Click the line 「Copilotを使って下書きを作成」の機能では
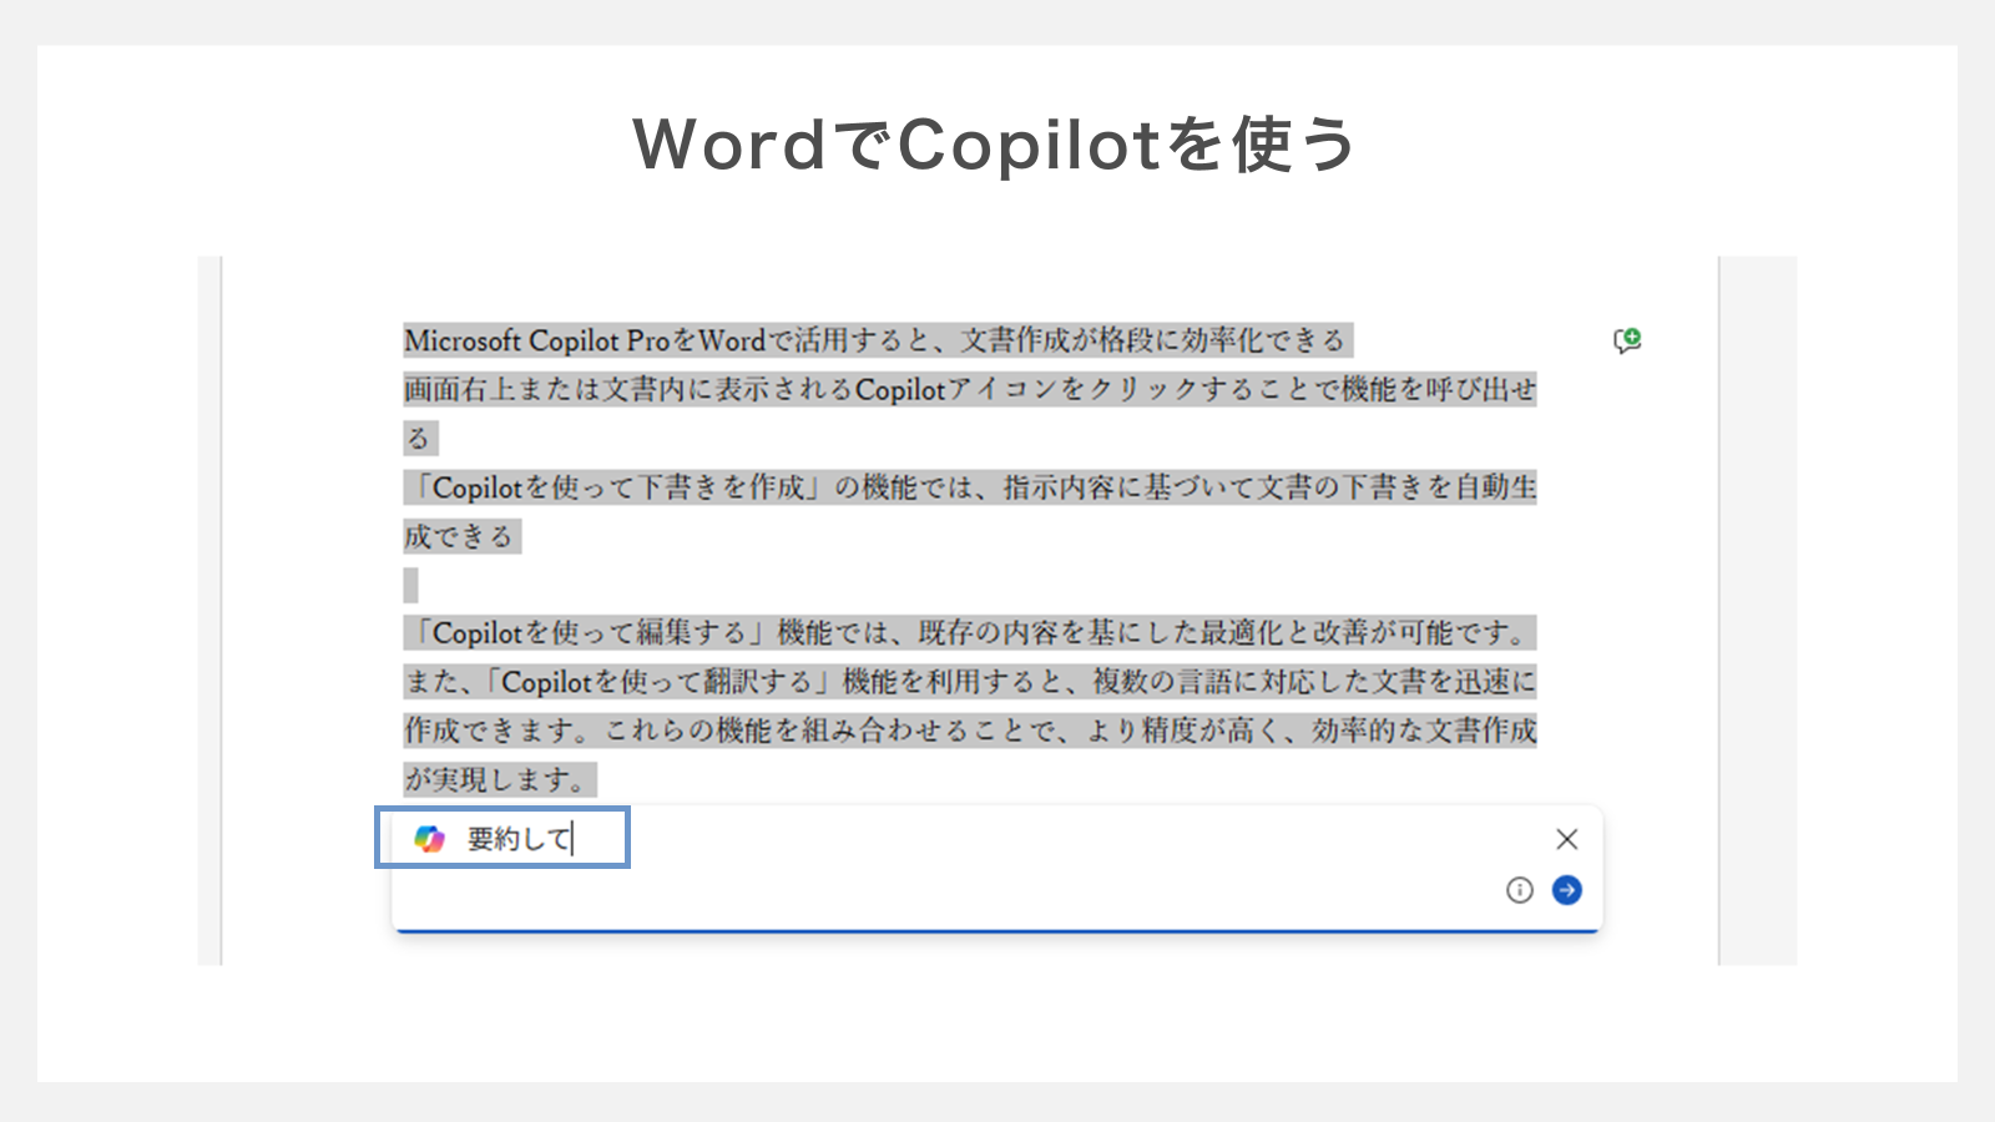 (970, 487)
